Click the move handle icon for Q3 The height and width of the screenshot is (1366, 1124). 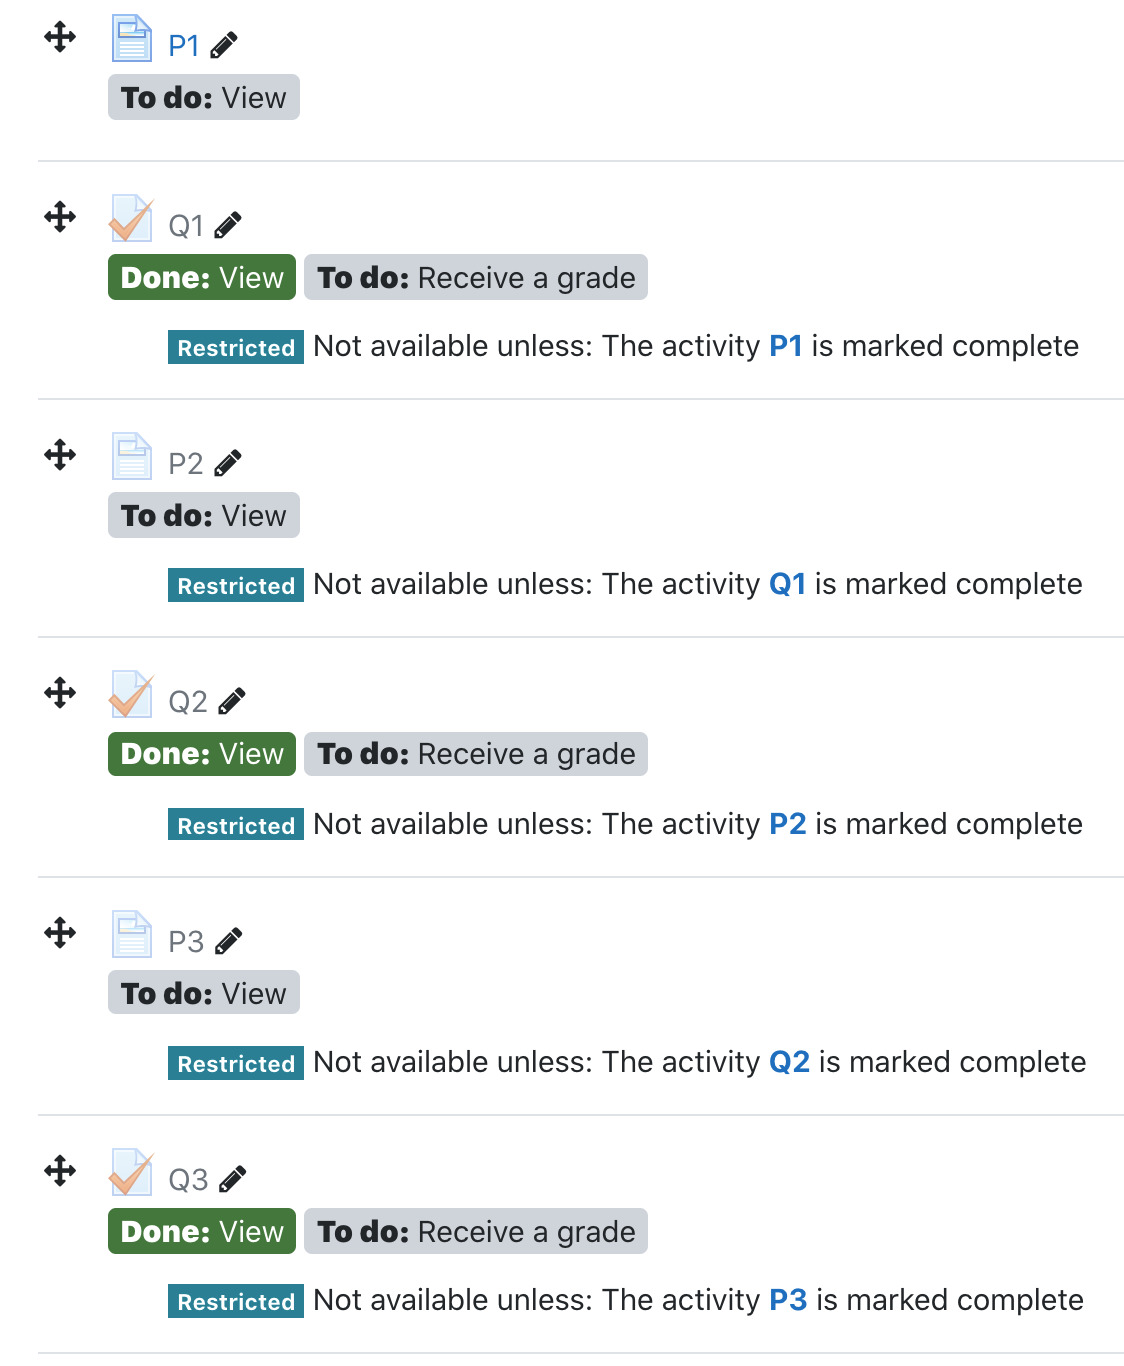(60, 1170)
